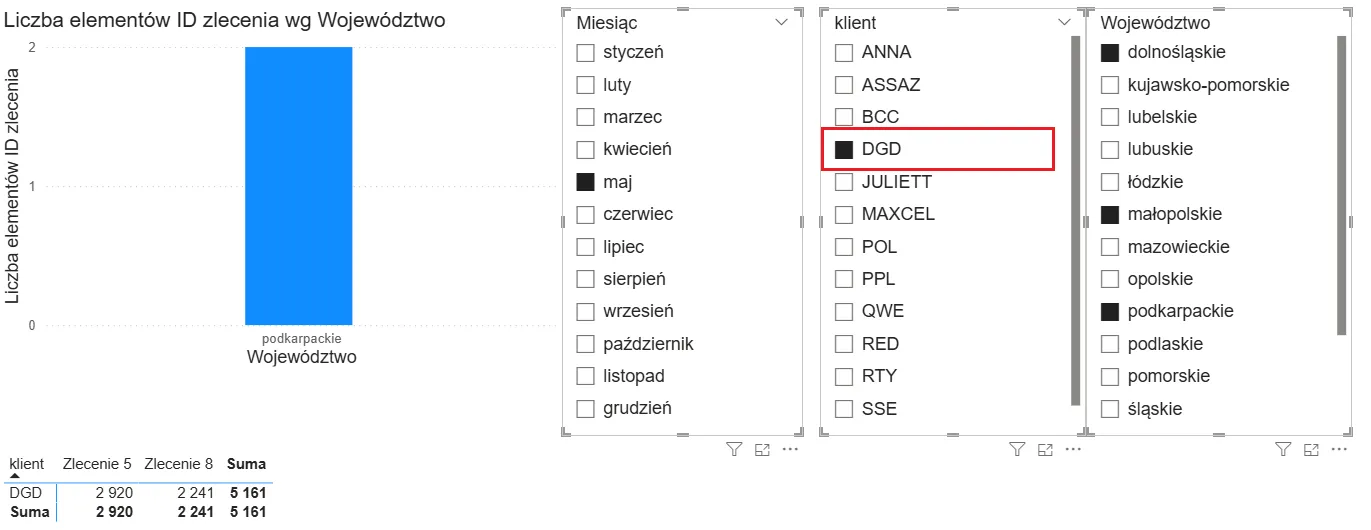Open focus mode for Województwo slicer
This screenshot has width=1371, height=530.
coord(1312,450)
